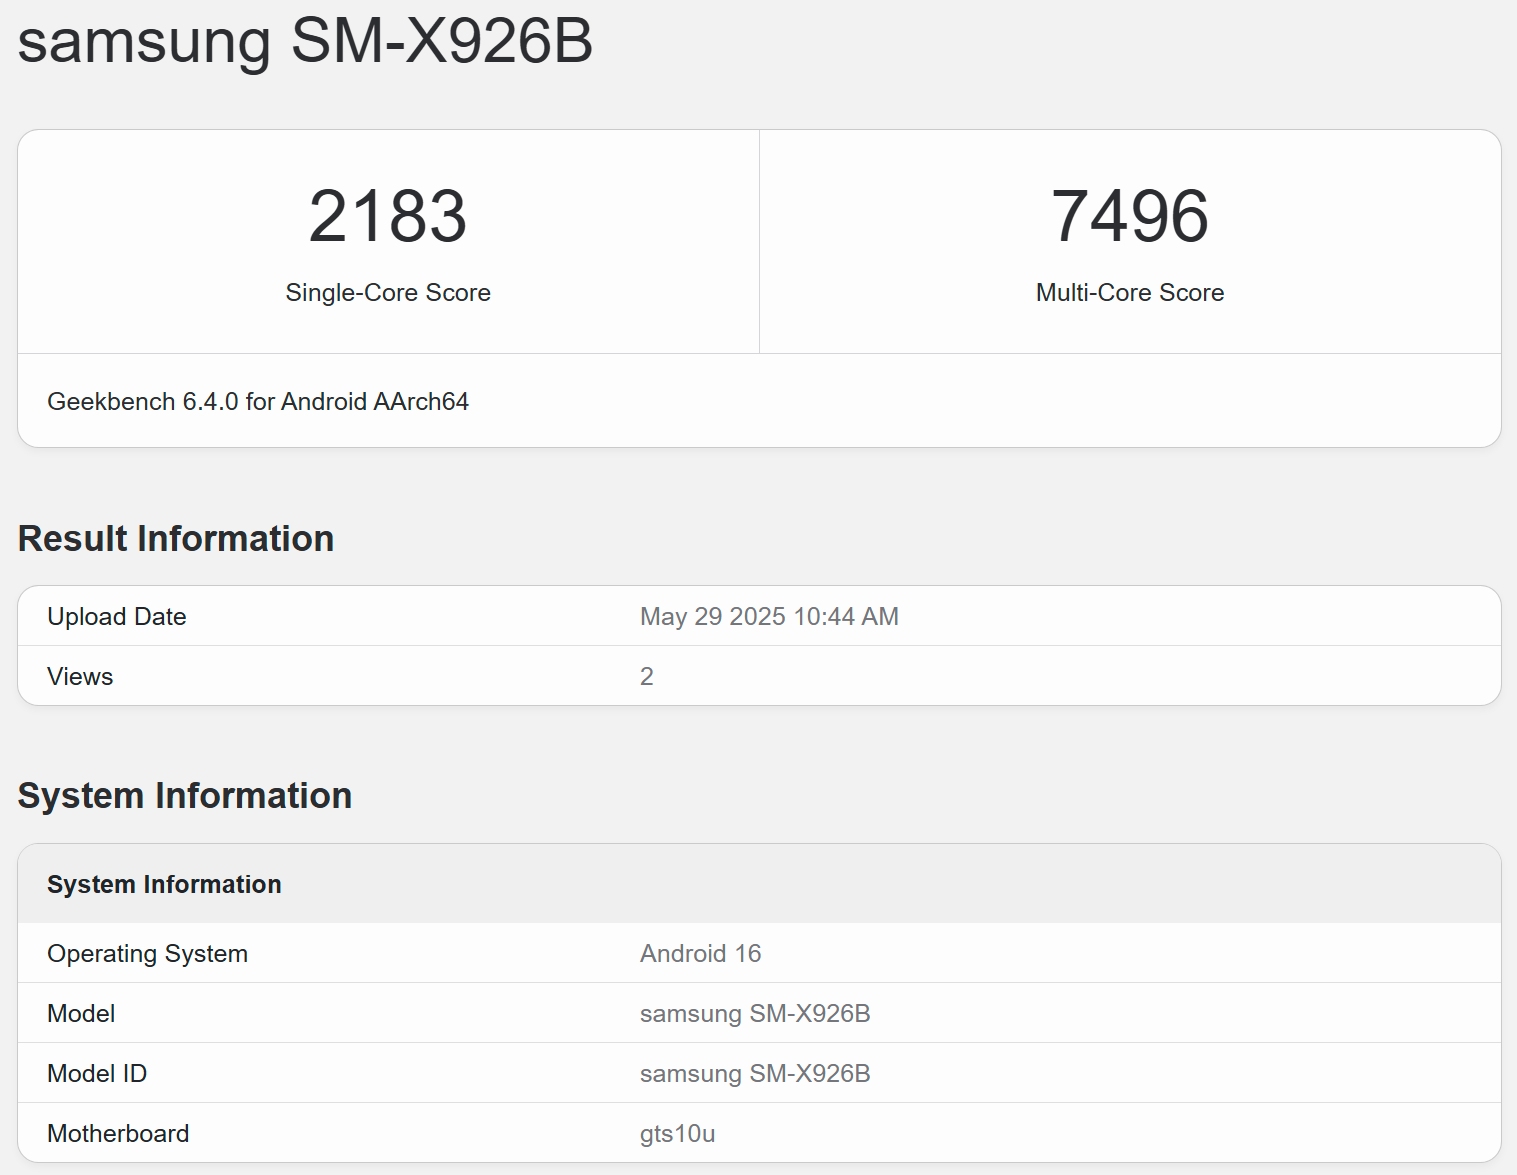Click the large System Information section heading
The image size is (1517, 1175).
point(185,796)
